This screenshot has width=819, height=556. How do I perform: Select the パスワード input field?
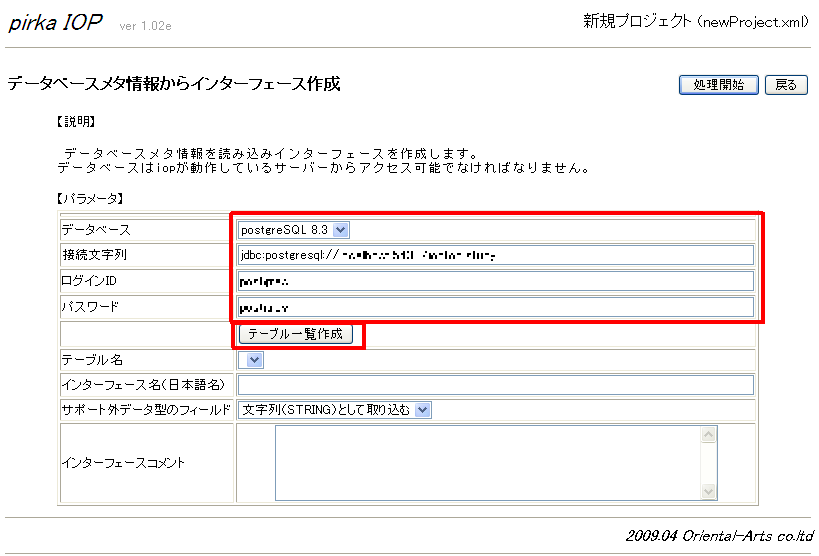495,307
